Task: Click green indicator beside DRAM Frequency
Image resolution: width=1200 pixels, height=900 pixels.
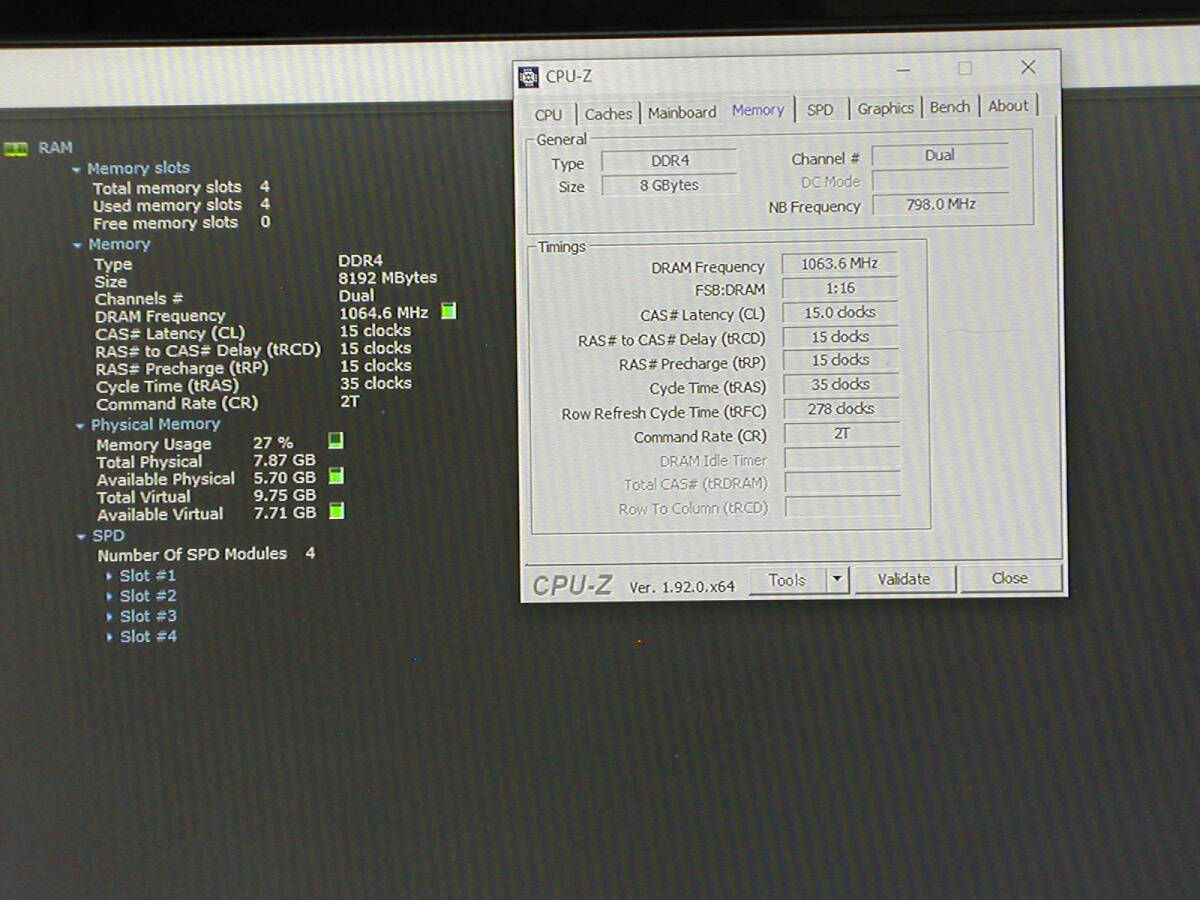Action: (x=449, y=312)
